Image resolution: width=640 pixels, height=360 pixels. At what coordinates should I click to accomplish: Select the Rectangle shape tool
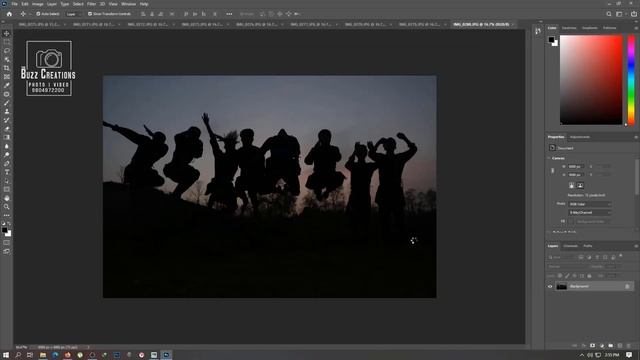(7, 189)
